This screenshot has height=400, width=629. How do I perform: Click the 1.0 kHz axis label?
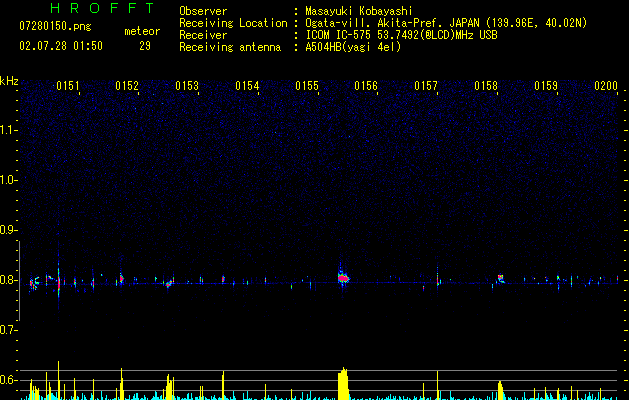coord(8,180)
